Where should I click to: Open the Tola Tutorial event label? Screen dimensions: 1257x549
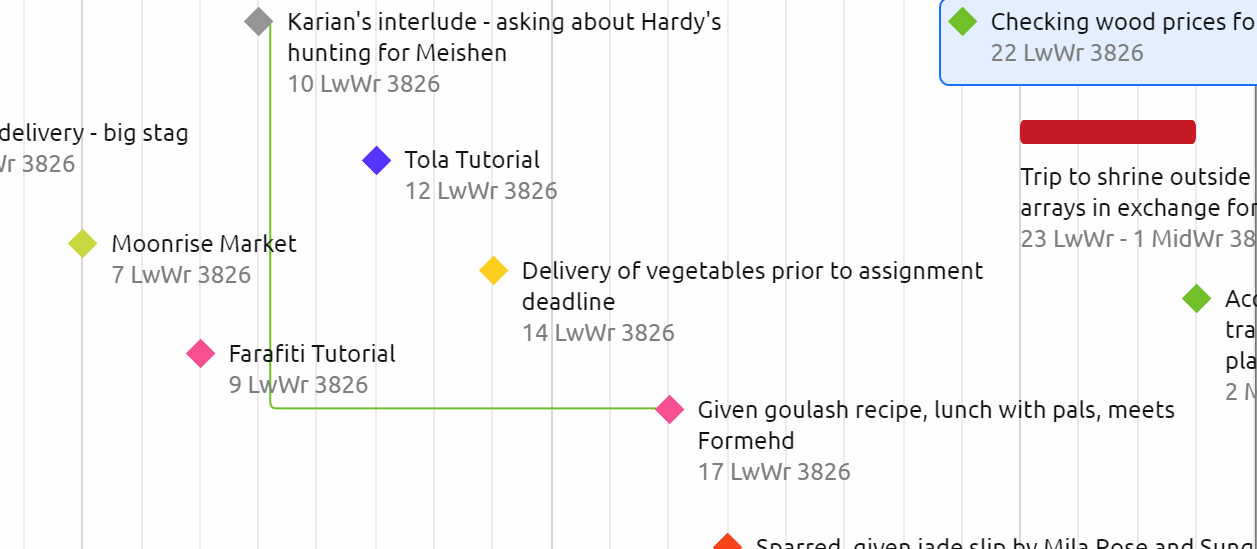[471, 160]
